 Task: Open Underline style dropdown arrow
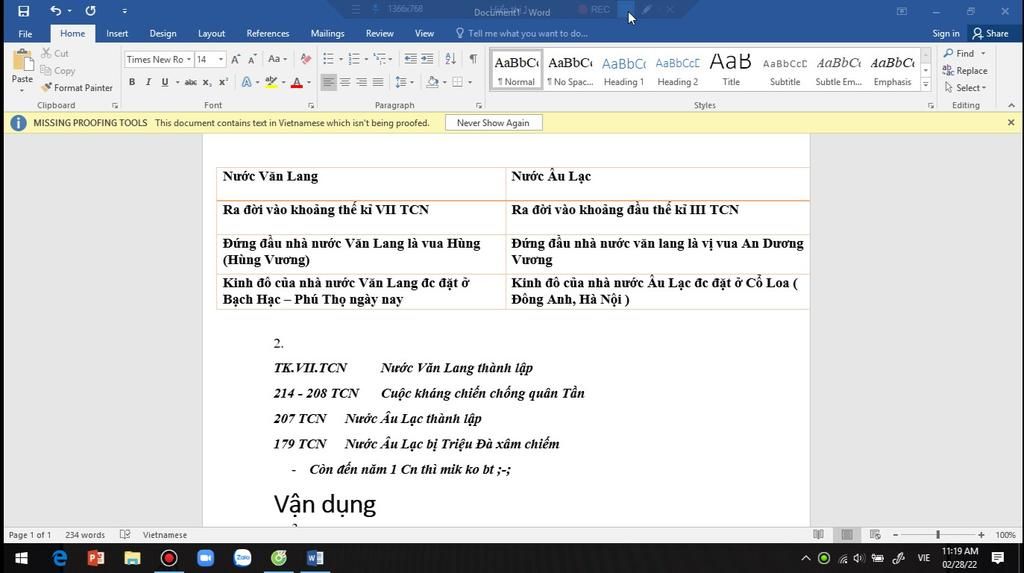click(177, 82)
